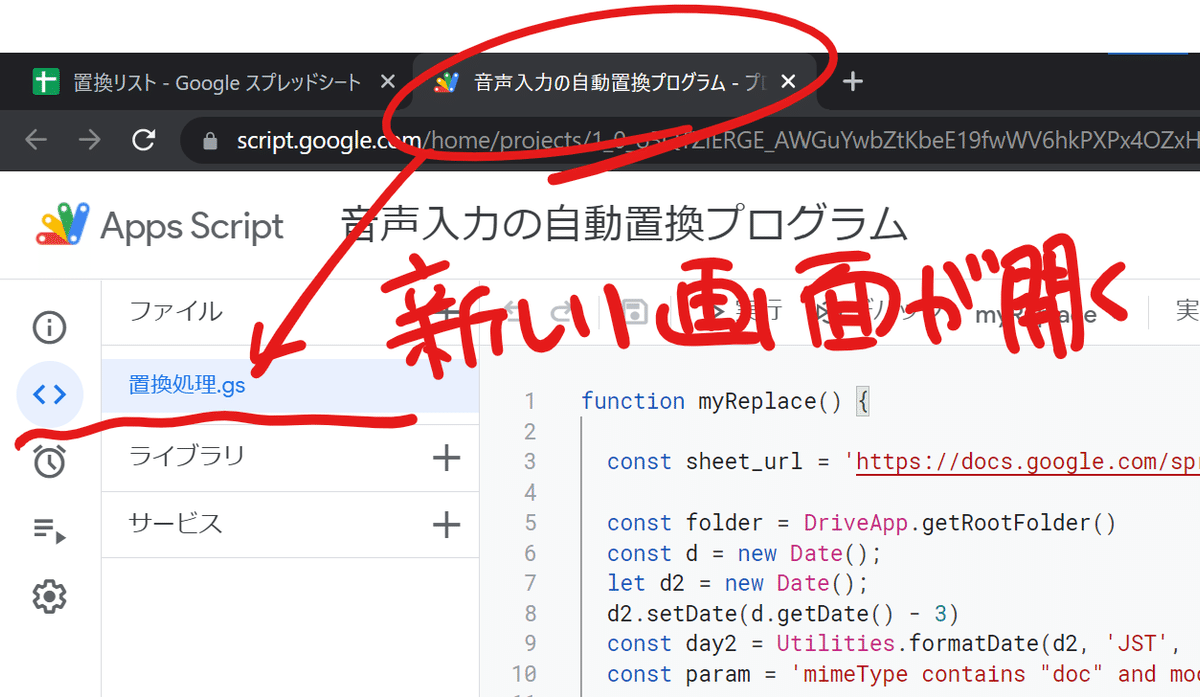Click code line const d = new Date()
Screen dimensions: 1200x697
pyautogui.click(x=743, y=553)
